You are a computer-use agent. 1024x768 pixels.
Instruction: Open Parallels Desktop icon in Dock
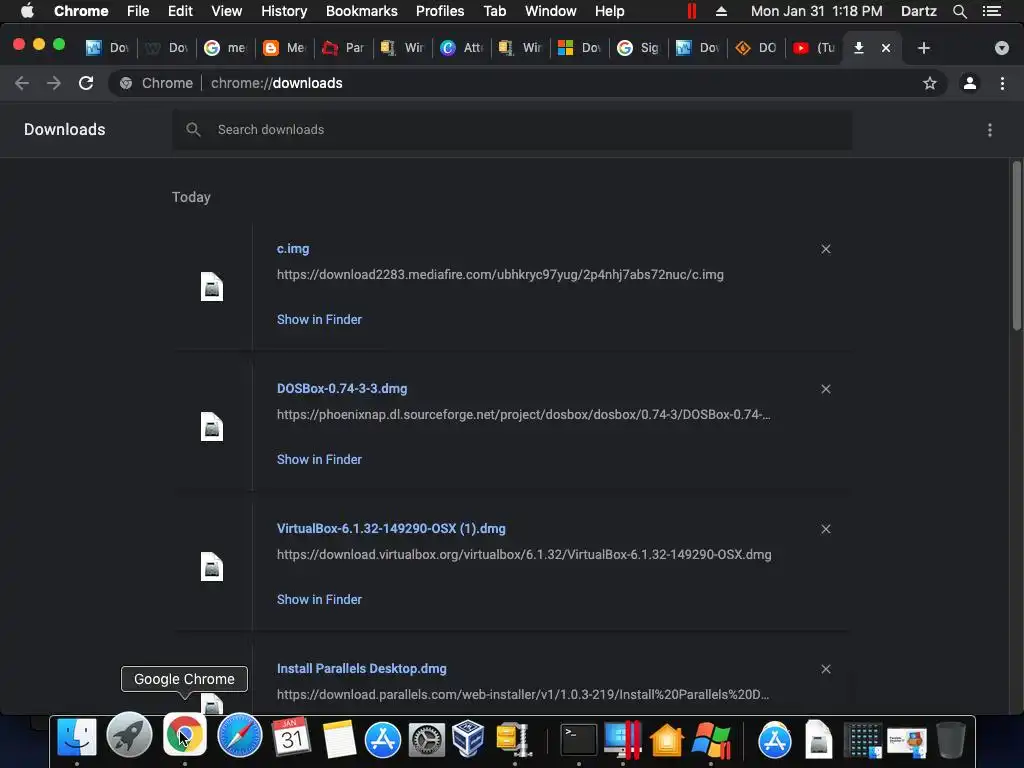click(622, 739)
